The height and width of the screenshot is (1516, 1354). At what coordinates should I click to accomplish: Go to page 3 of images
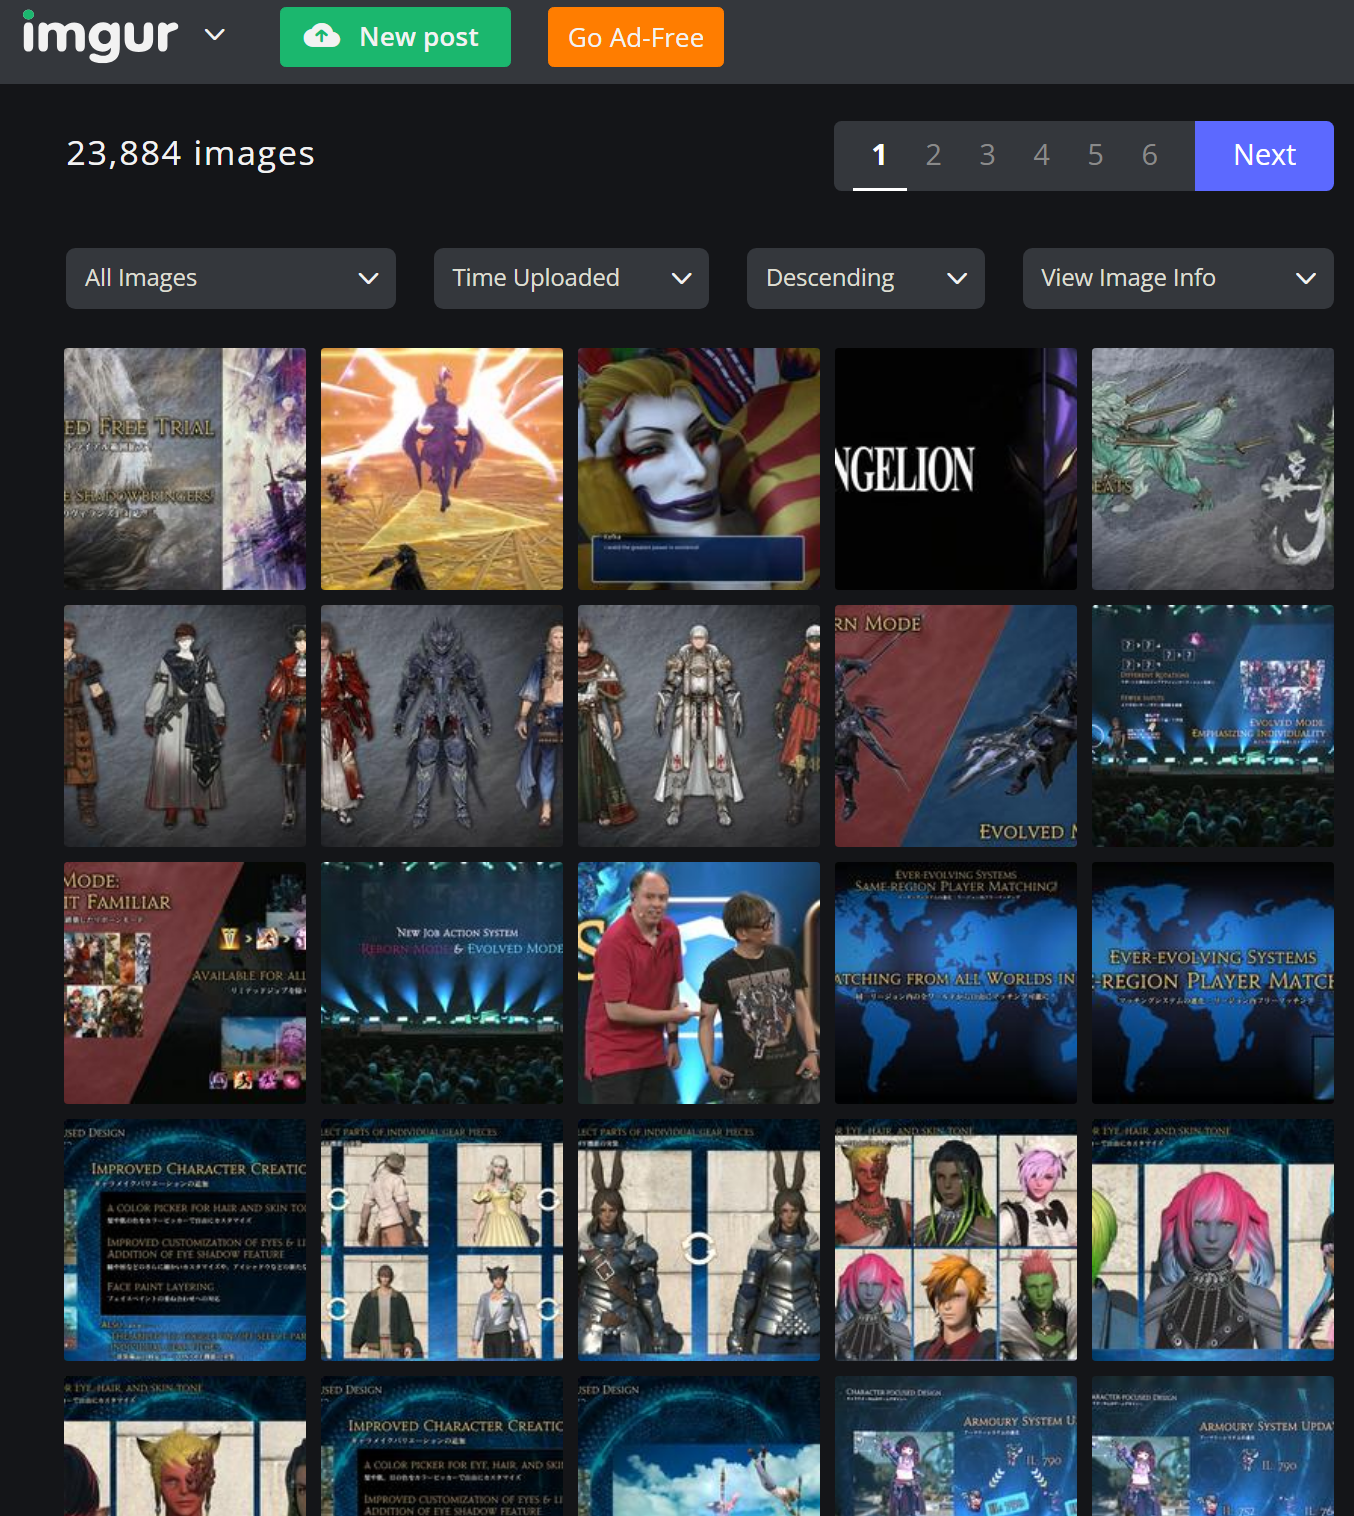click(x=987, y=155)
